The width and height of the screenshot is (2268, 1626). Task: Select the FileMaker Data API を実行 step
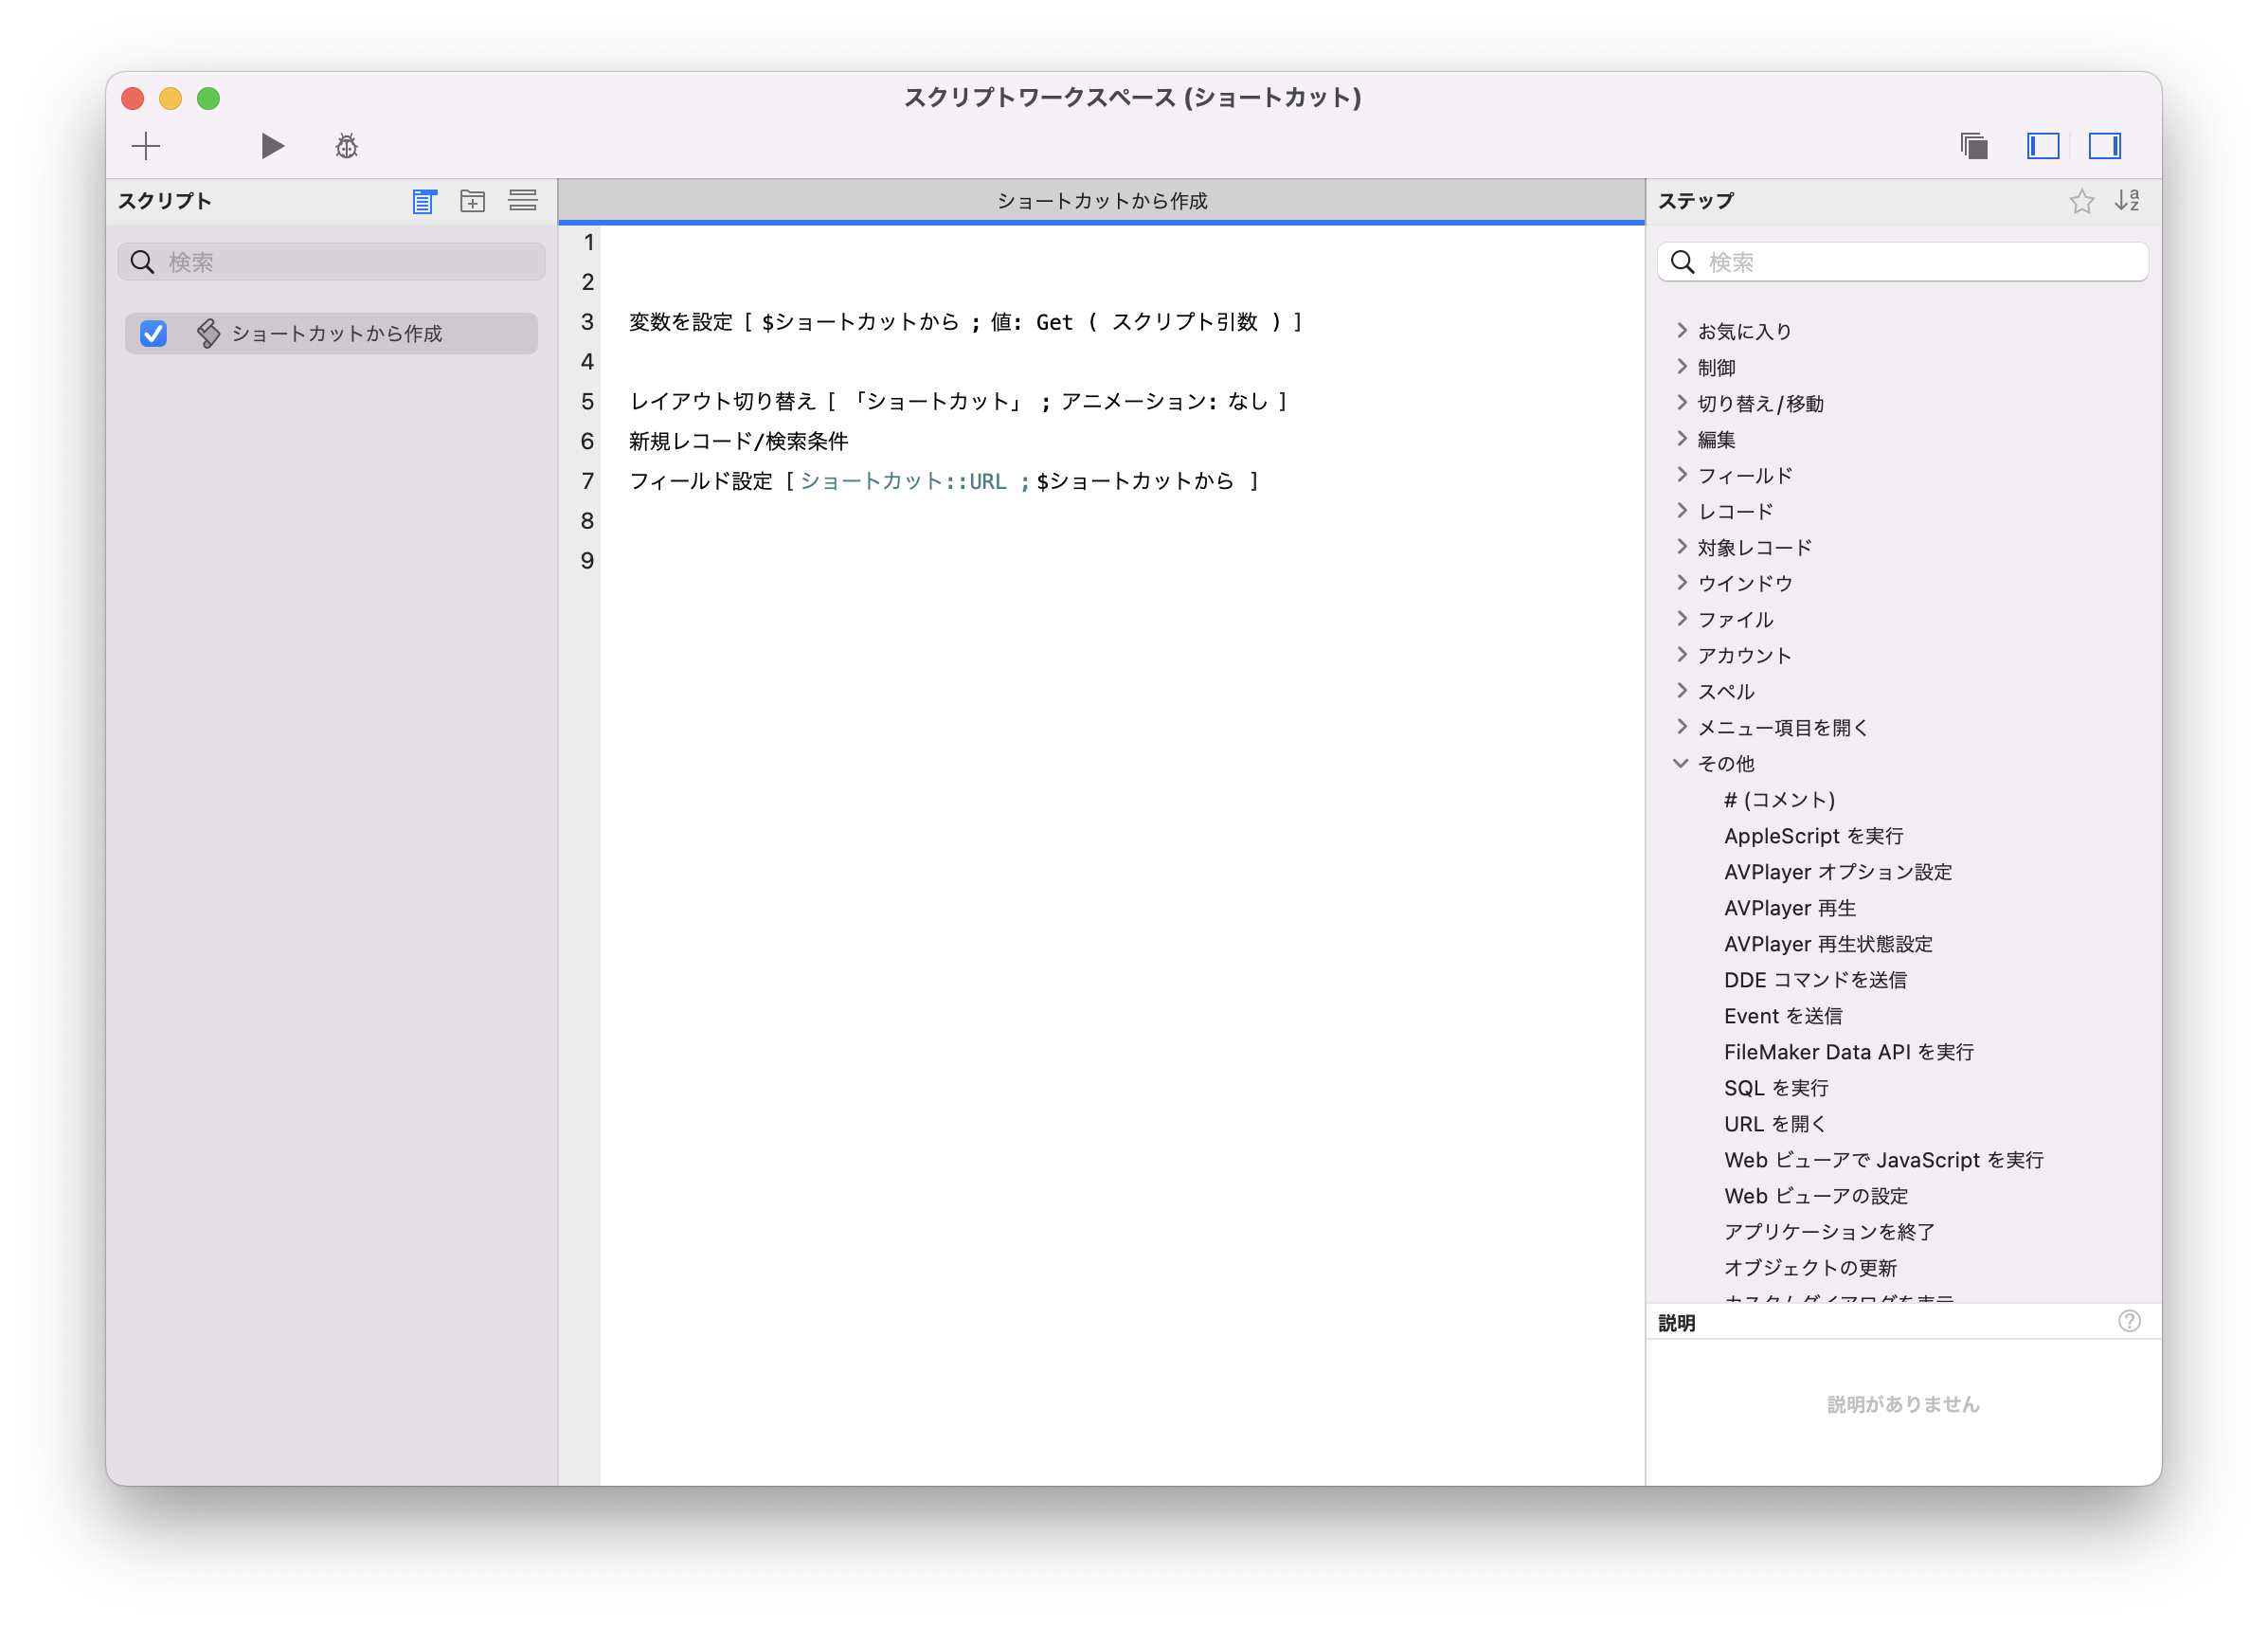[x=1848, y=1051]
